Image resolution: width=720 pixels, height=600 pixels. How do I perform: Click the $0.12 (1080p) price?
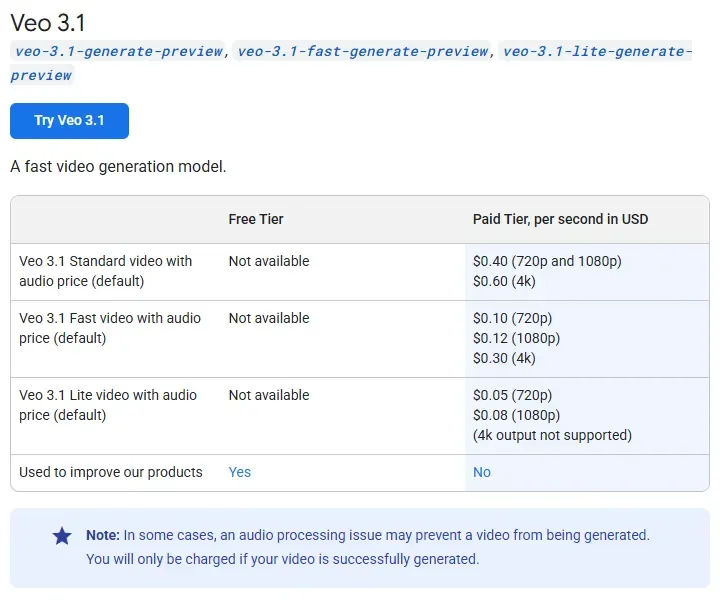pyautogui.click(x=517, y=338)
